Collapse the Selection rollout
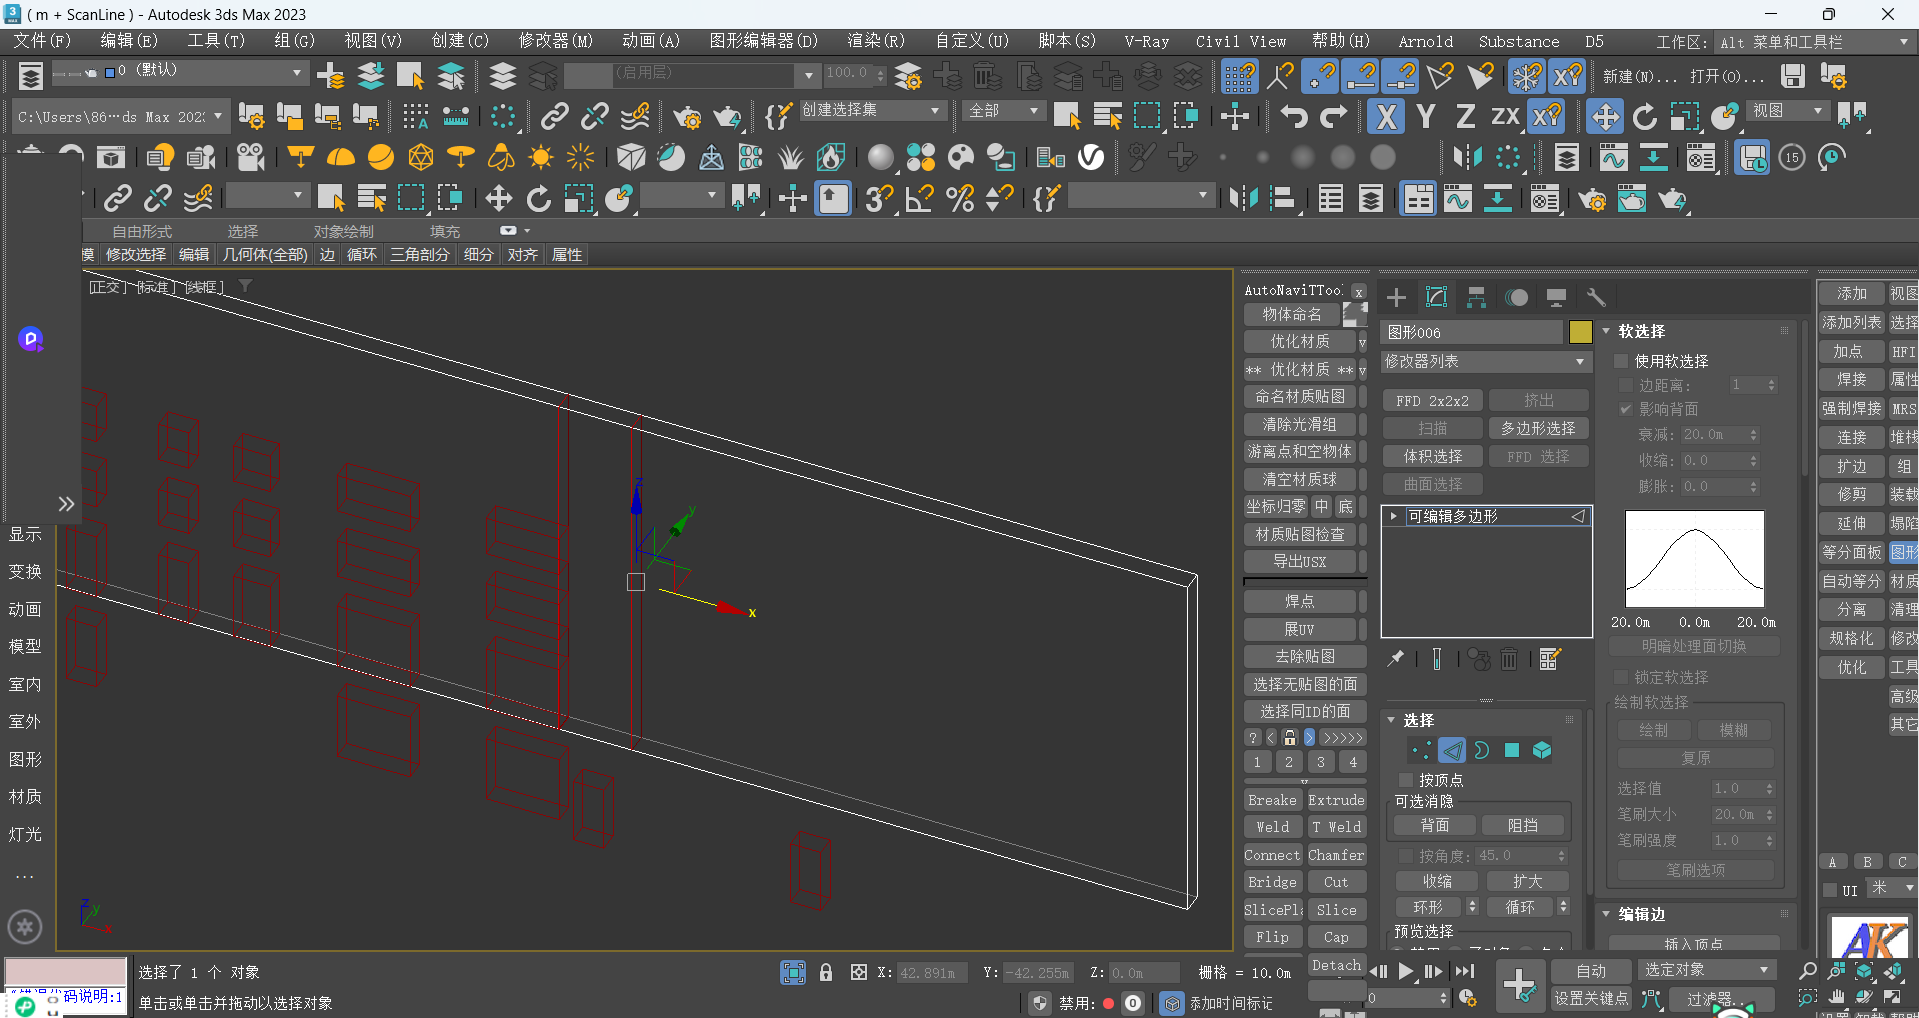Screen dimensions: 1919x1018 coord(1391,720)
